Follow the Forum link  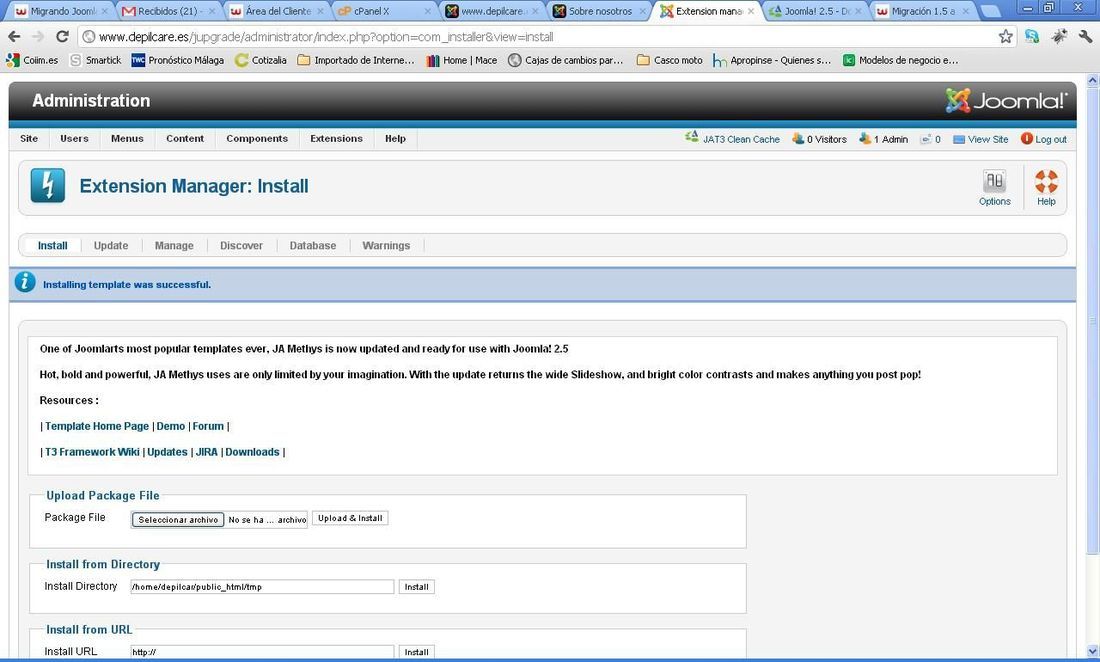click(x=208, y=426)
